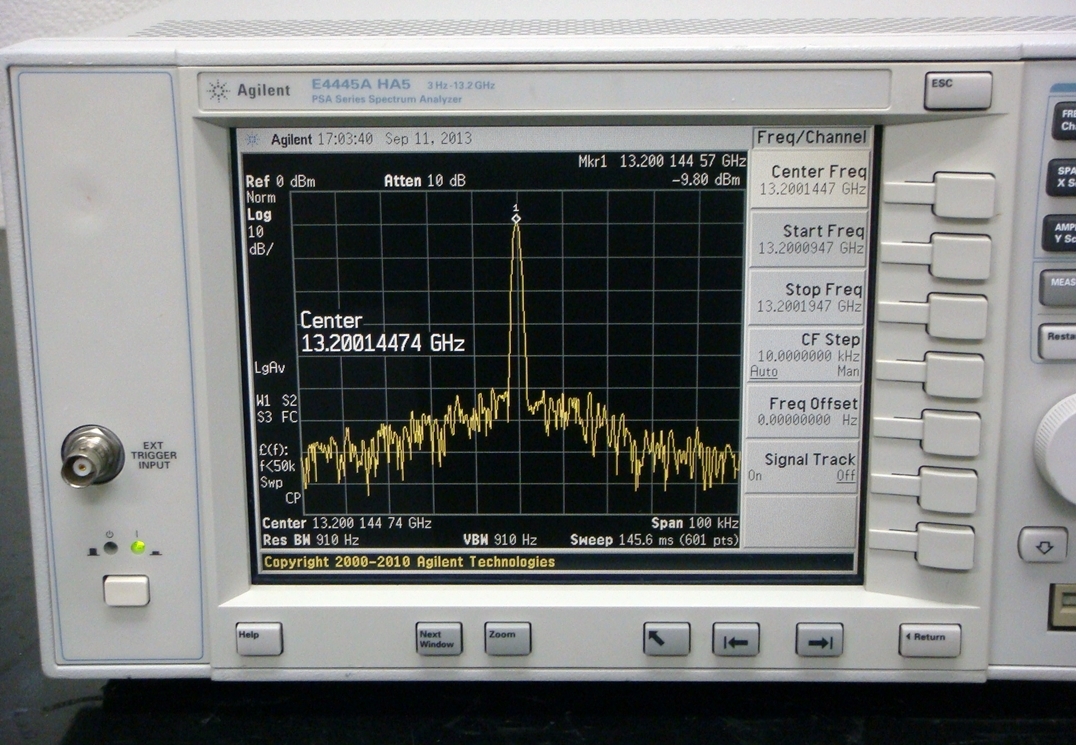Viewport: 1076px width, 745px height.
Task: Click the bottom Center 13.200 144 74 GHz text
Action: 347,523
